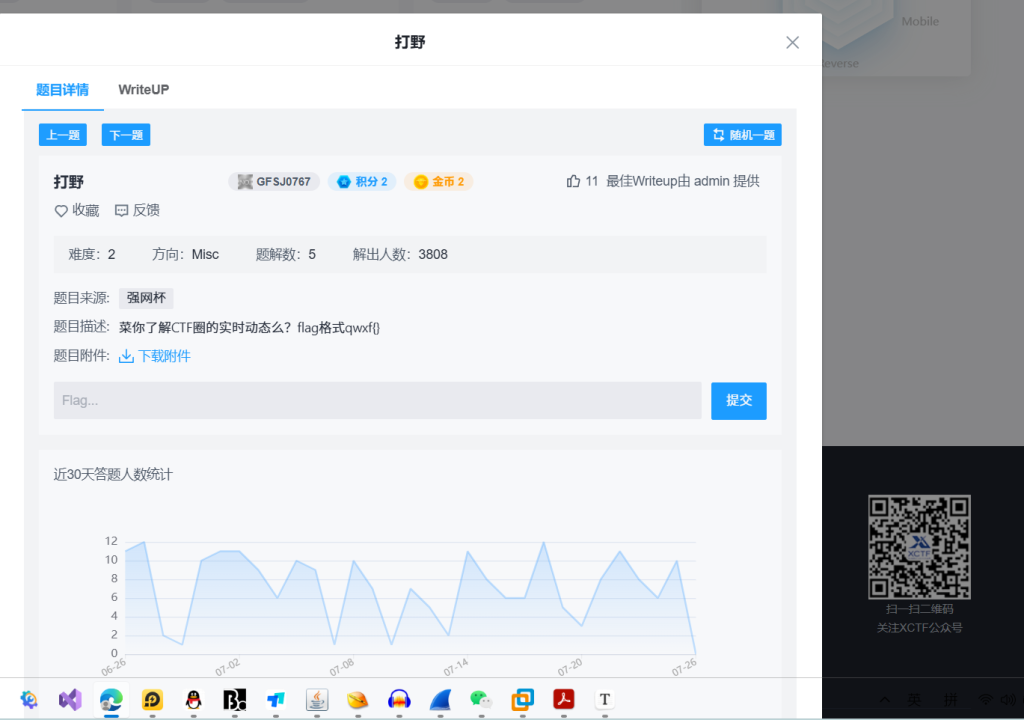Expand system tray hidden icons chevron
The height and width of the screenshot is (720, 1024).
(886, 699)
